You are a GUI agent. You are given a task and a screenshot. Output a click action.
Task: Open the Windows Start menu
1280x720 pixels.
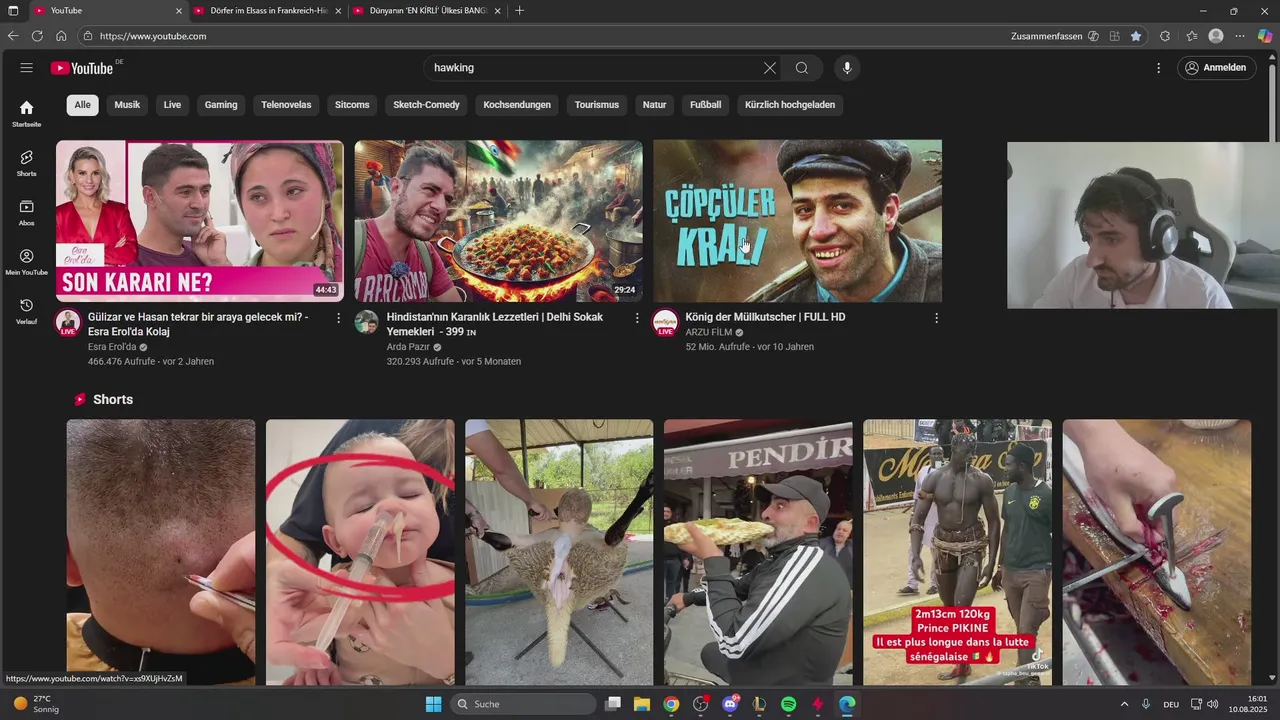[434, 704]
